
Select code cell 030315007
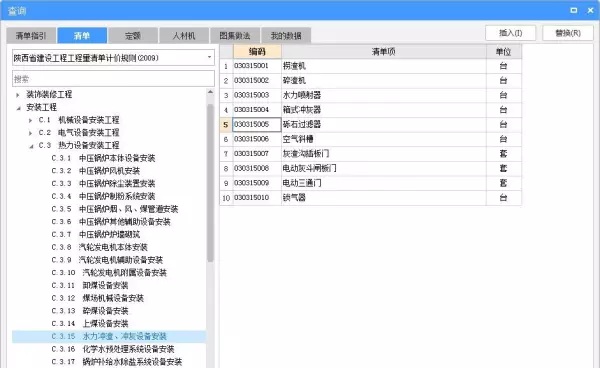tap(257, 153)
